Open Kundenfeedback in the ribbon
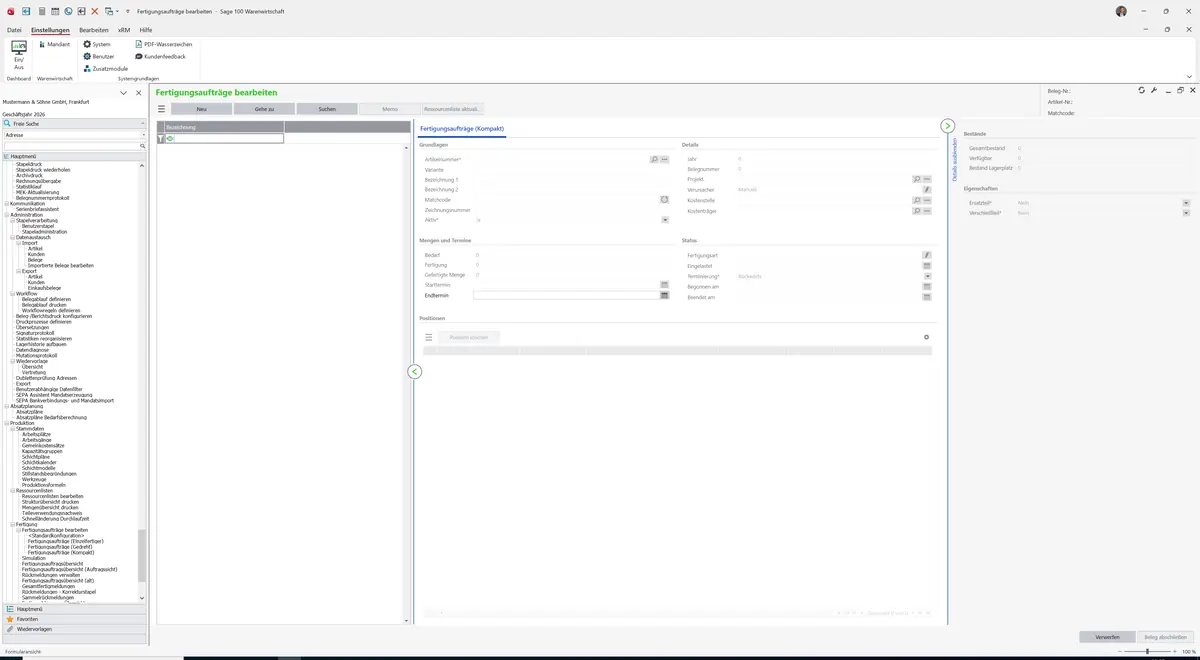 [x=160, y=56]
